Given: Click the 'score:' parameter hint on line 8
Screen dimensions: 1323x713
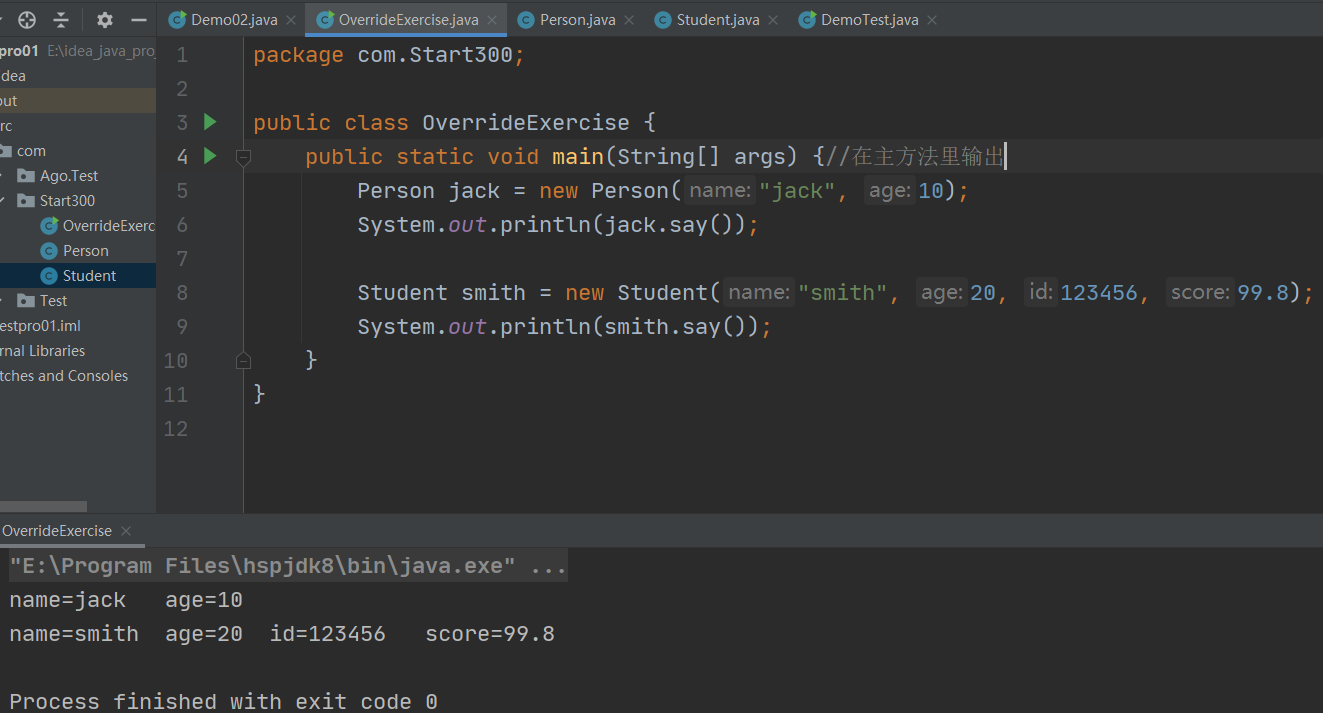Looking at the screenshot, I should click(1200, 293).
